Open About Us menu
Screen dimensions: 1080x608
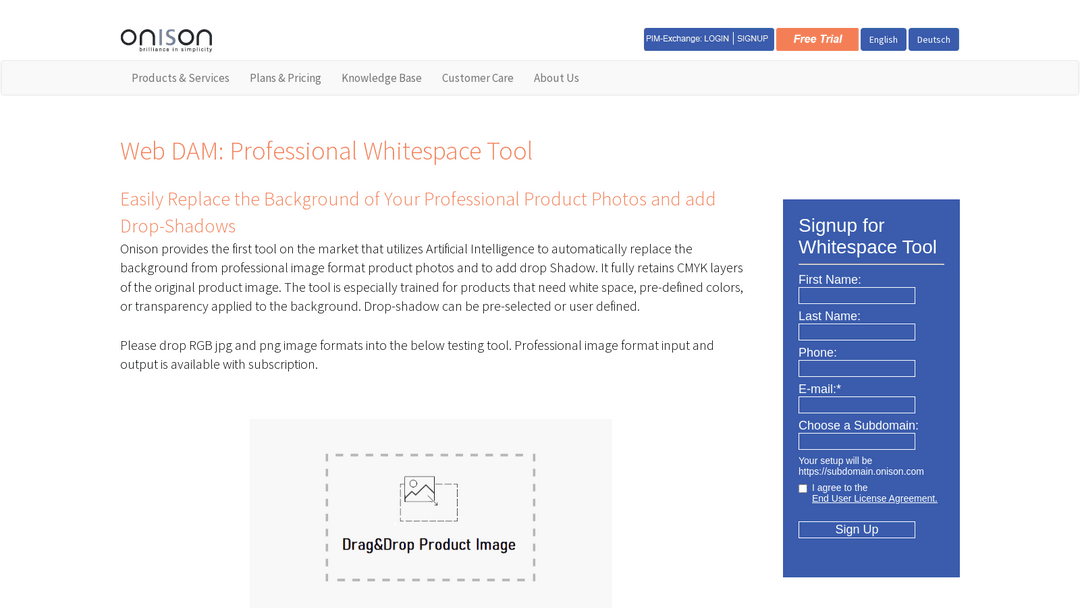click(556, 78)
